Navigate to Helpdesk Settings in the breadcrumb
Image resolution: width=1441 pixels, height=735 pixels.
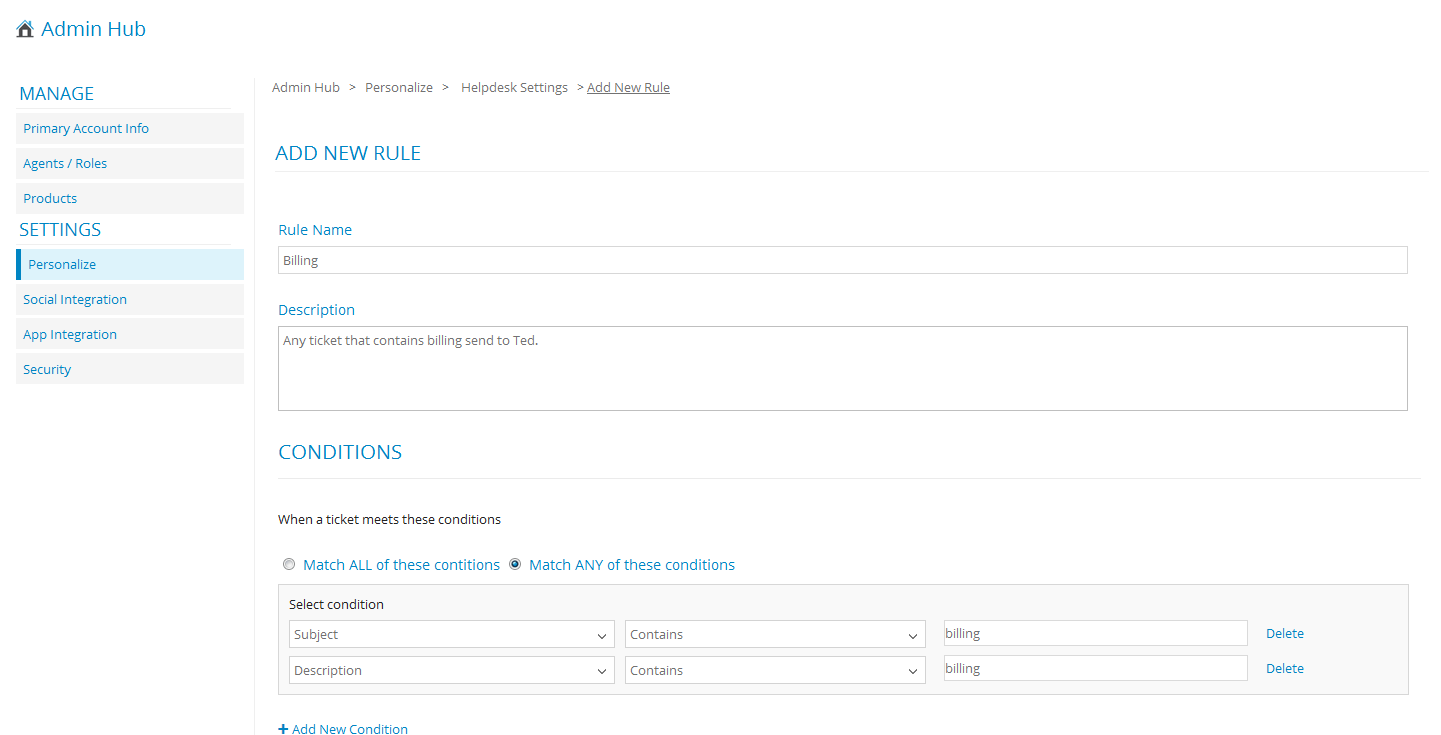[514, 87]
